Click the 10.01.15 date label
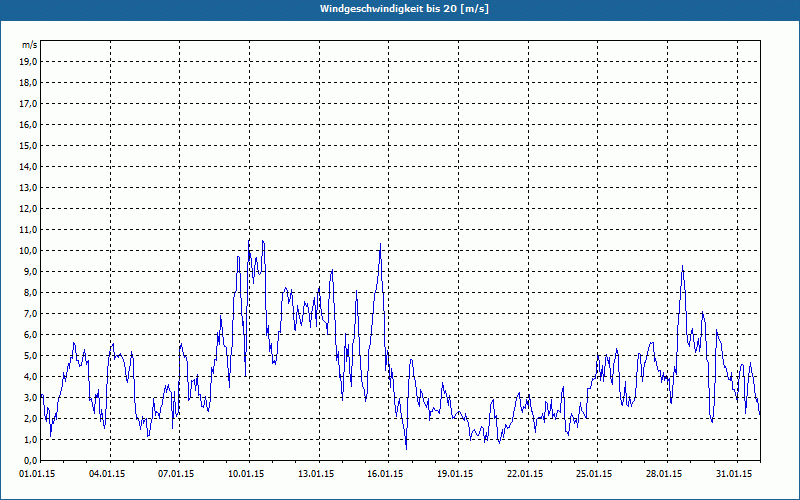This screenshot has height=500, width=800. pyautogui.click(x=246, y=474)
